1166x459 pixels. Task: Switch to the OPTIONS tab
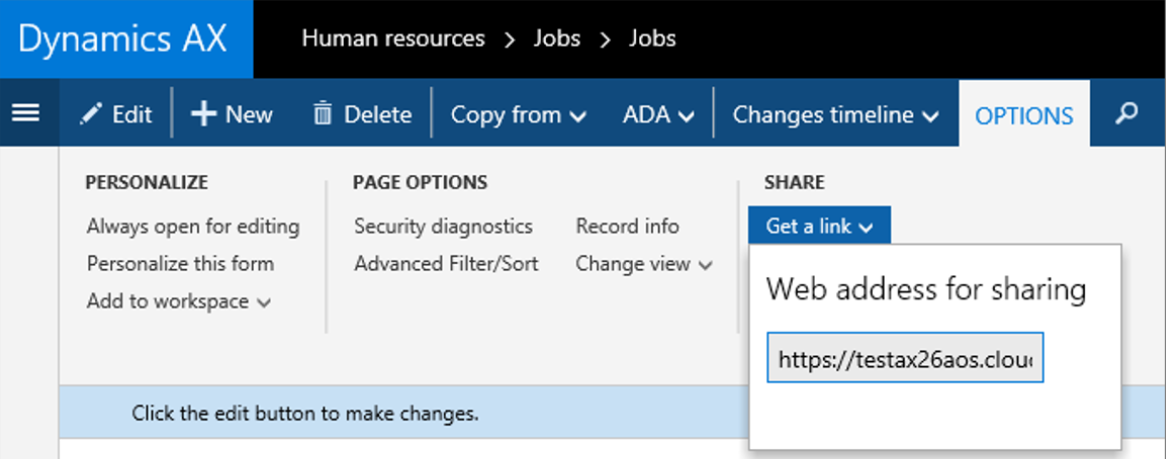click(x=1024, y=115)
